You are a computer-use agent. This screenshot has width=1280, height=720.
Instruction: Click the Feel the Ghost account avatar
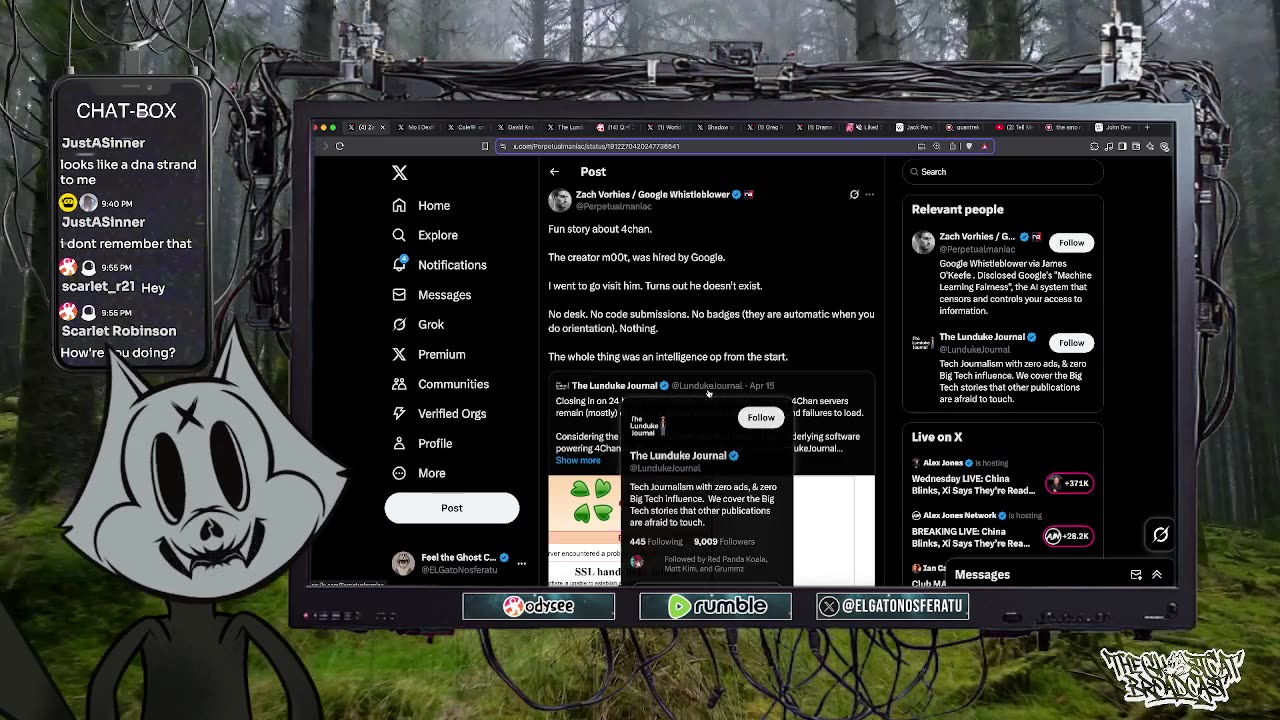click(403, 564)
